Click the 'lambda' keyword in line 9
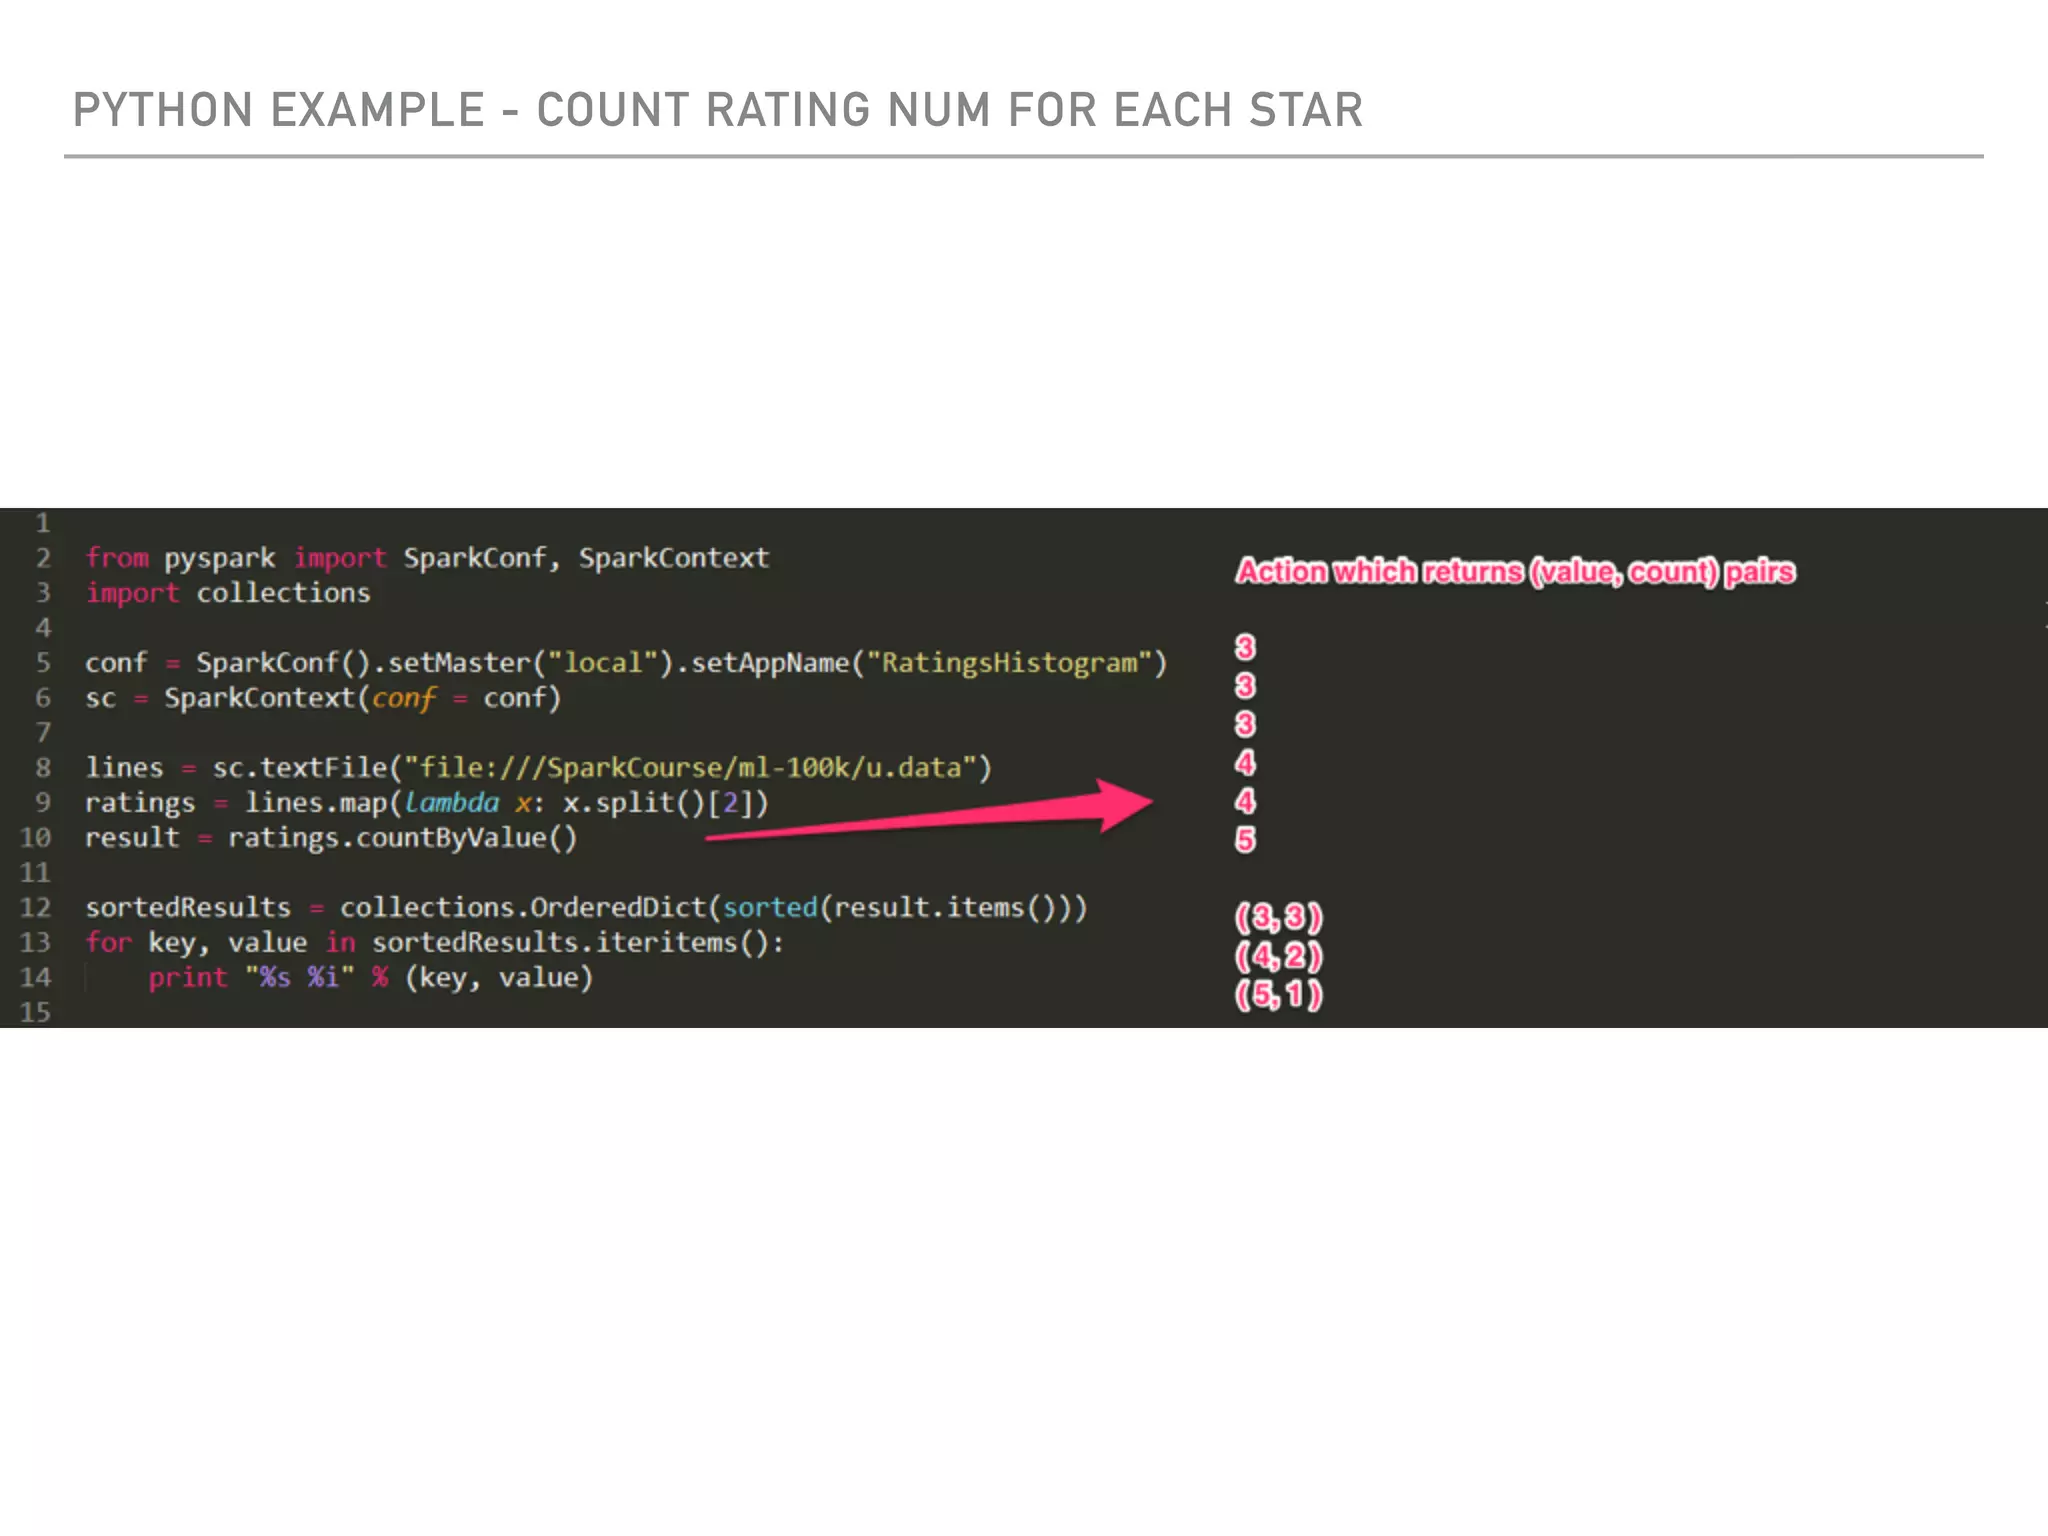Image resolution: width=2048 pixels, height=1536 pixels. pos(452,803)
